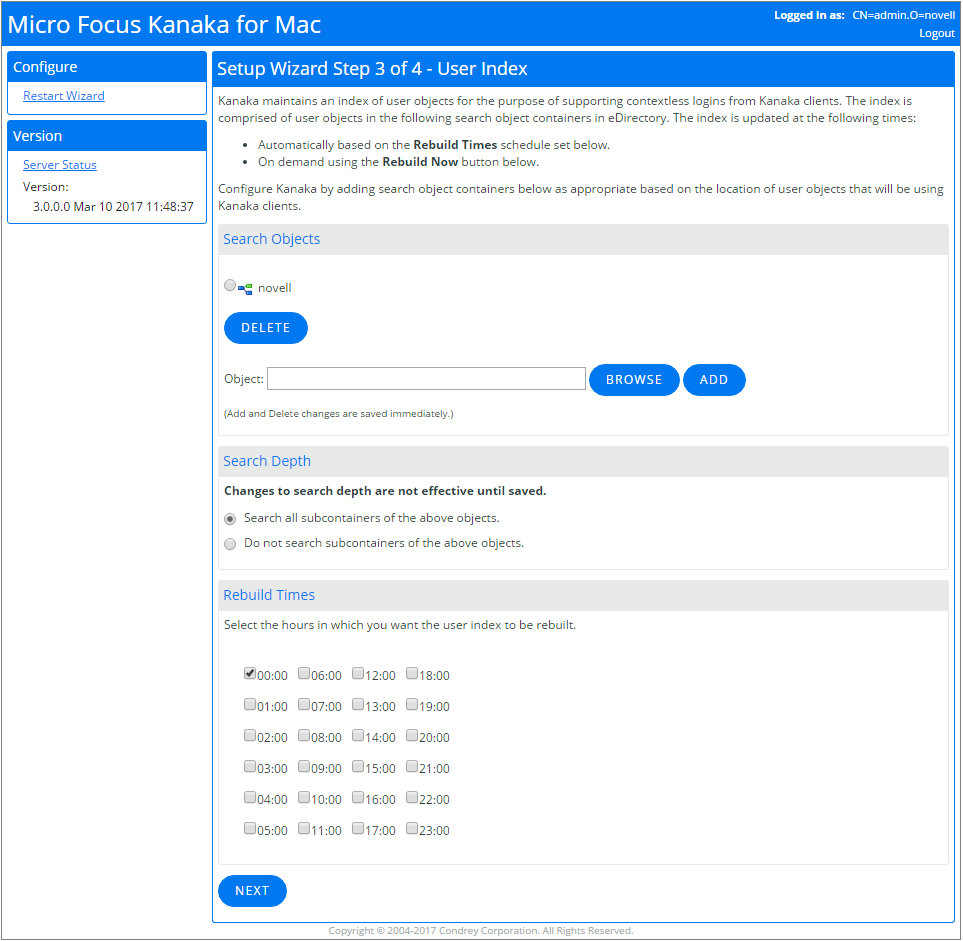
Task: Select the 09:00 rebuild time
Action: coord(303,766)
